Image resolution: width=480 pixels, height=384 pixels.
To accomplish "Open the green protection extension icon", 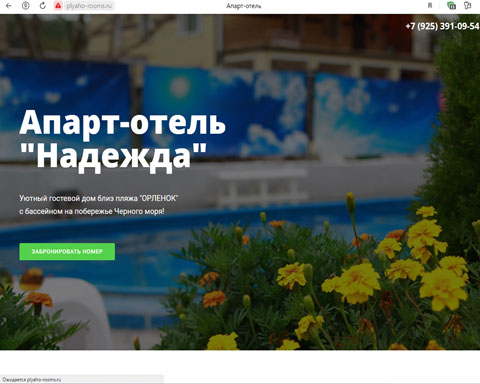I will point(451,6).
